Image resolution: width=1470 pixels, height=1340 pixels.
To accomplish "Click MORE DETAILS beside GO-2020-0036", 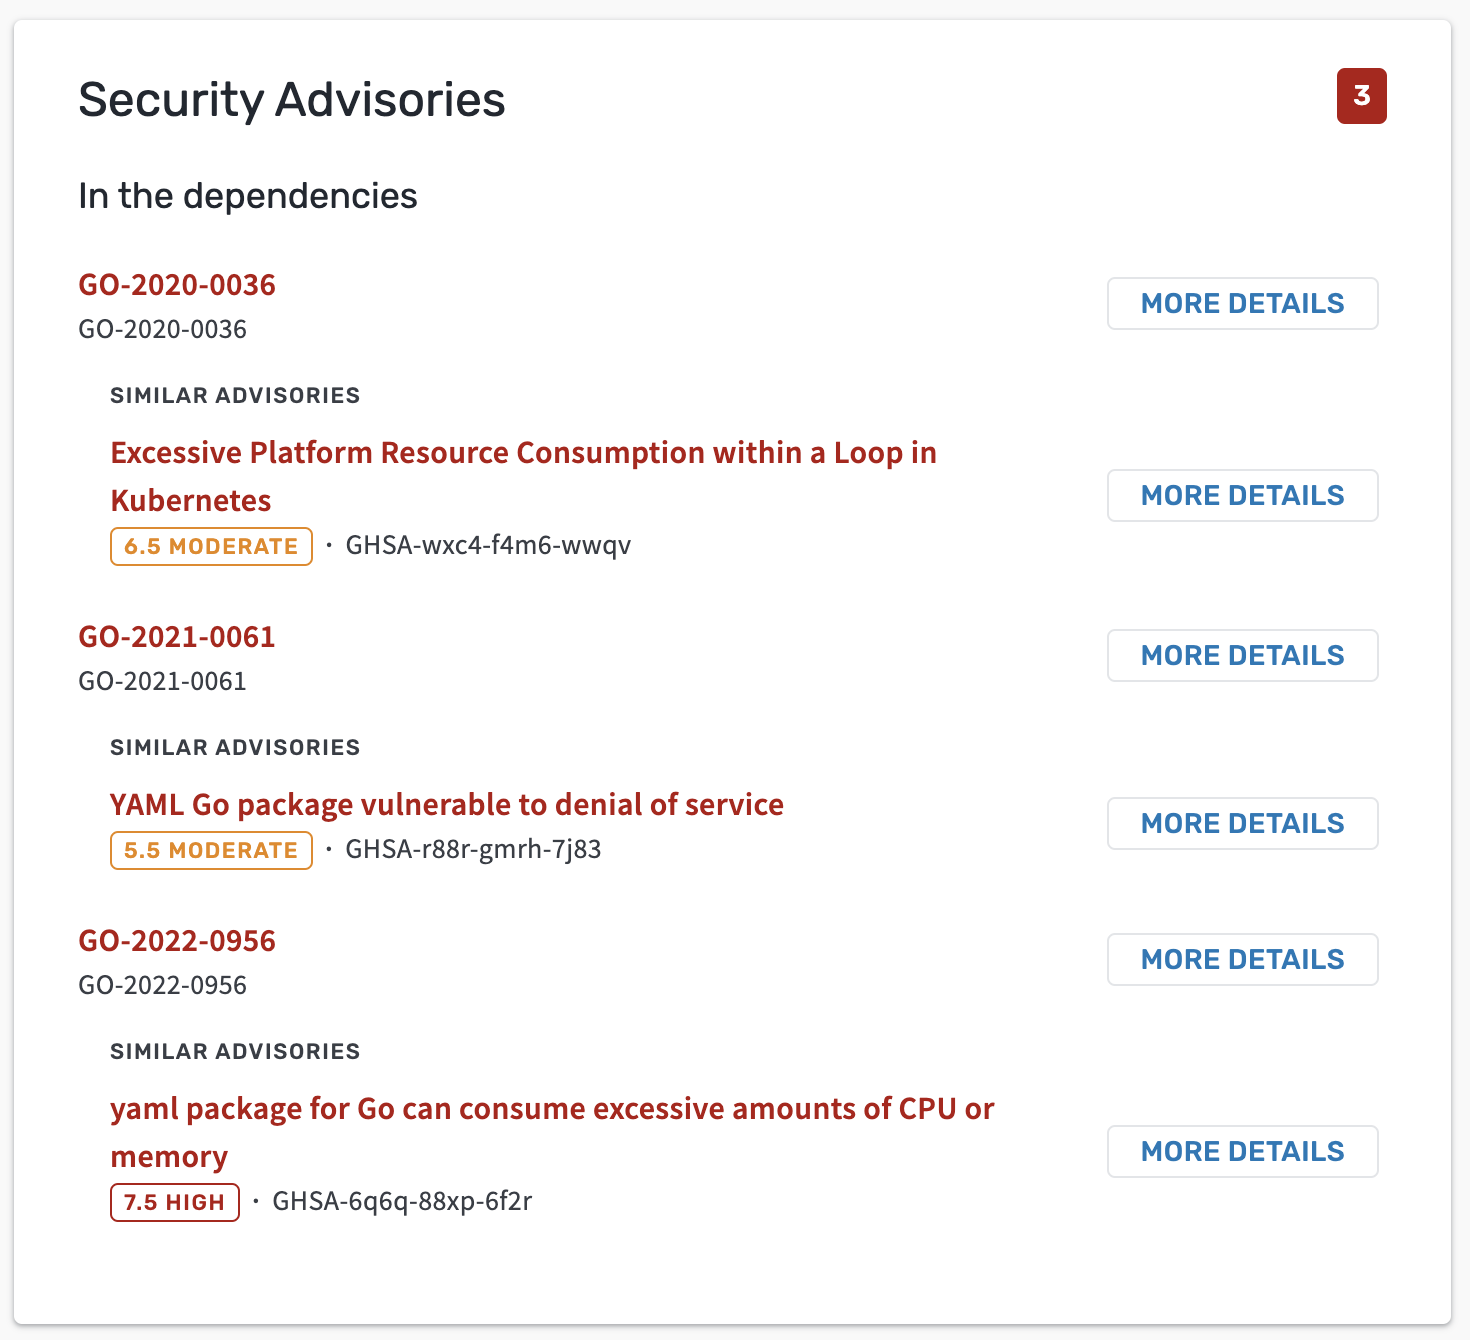I will (x=1242, y=303).
